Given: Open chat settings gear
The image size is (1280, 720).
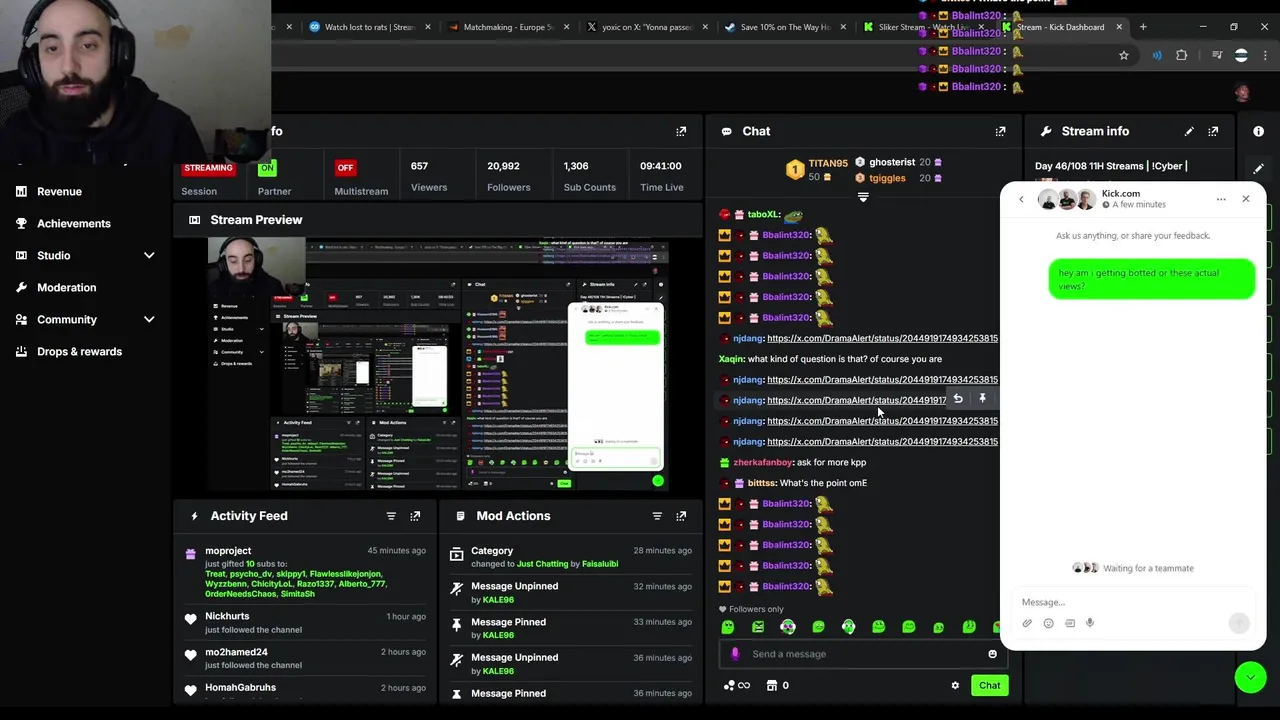Looking at the screenshot, I should tap(955, 685).
